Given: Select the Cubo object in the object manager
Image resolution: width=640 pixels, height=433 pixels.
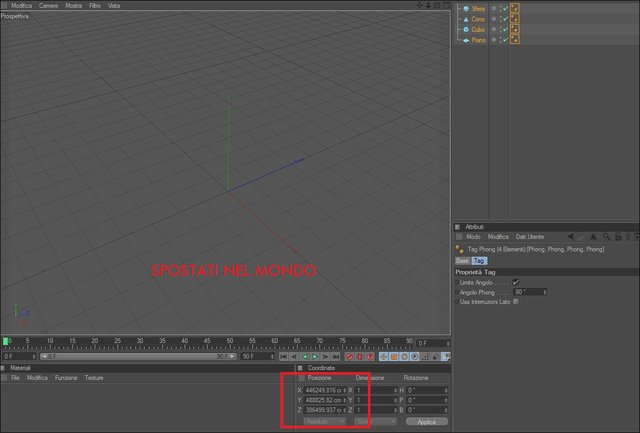Looking at the screenshot, I should pos(478,30).
